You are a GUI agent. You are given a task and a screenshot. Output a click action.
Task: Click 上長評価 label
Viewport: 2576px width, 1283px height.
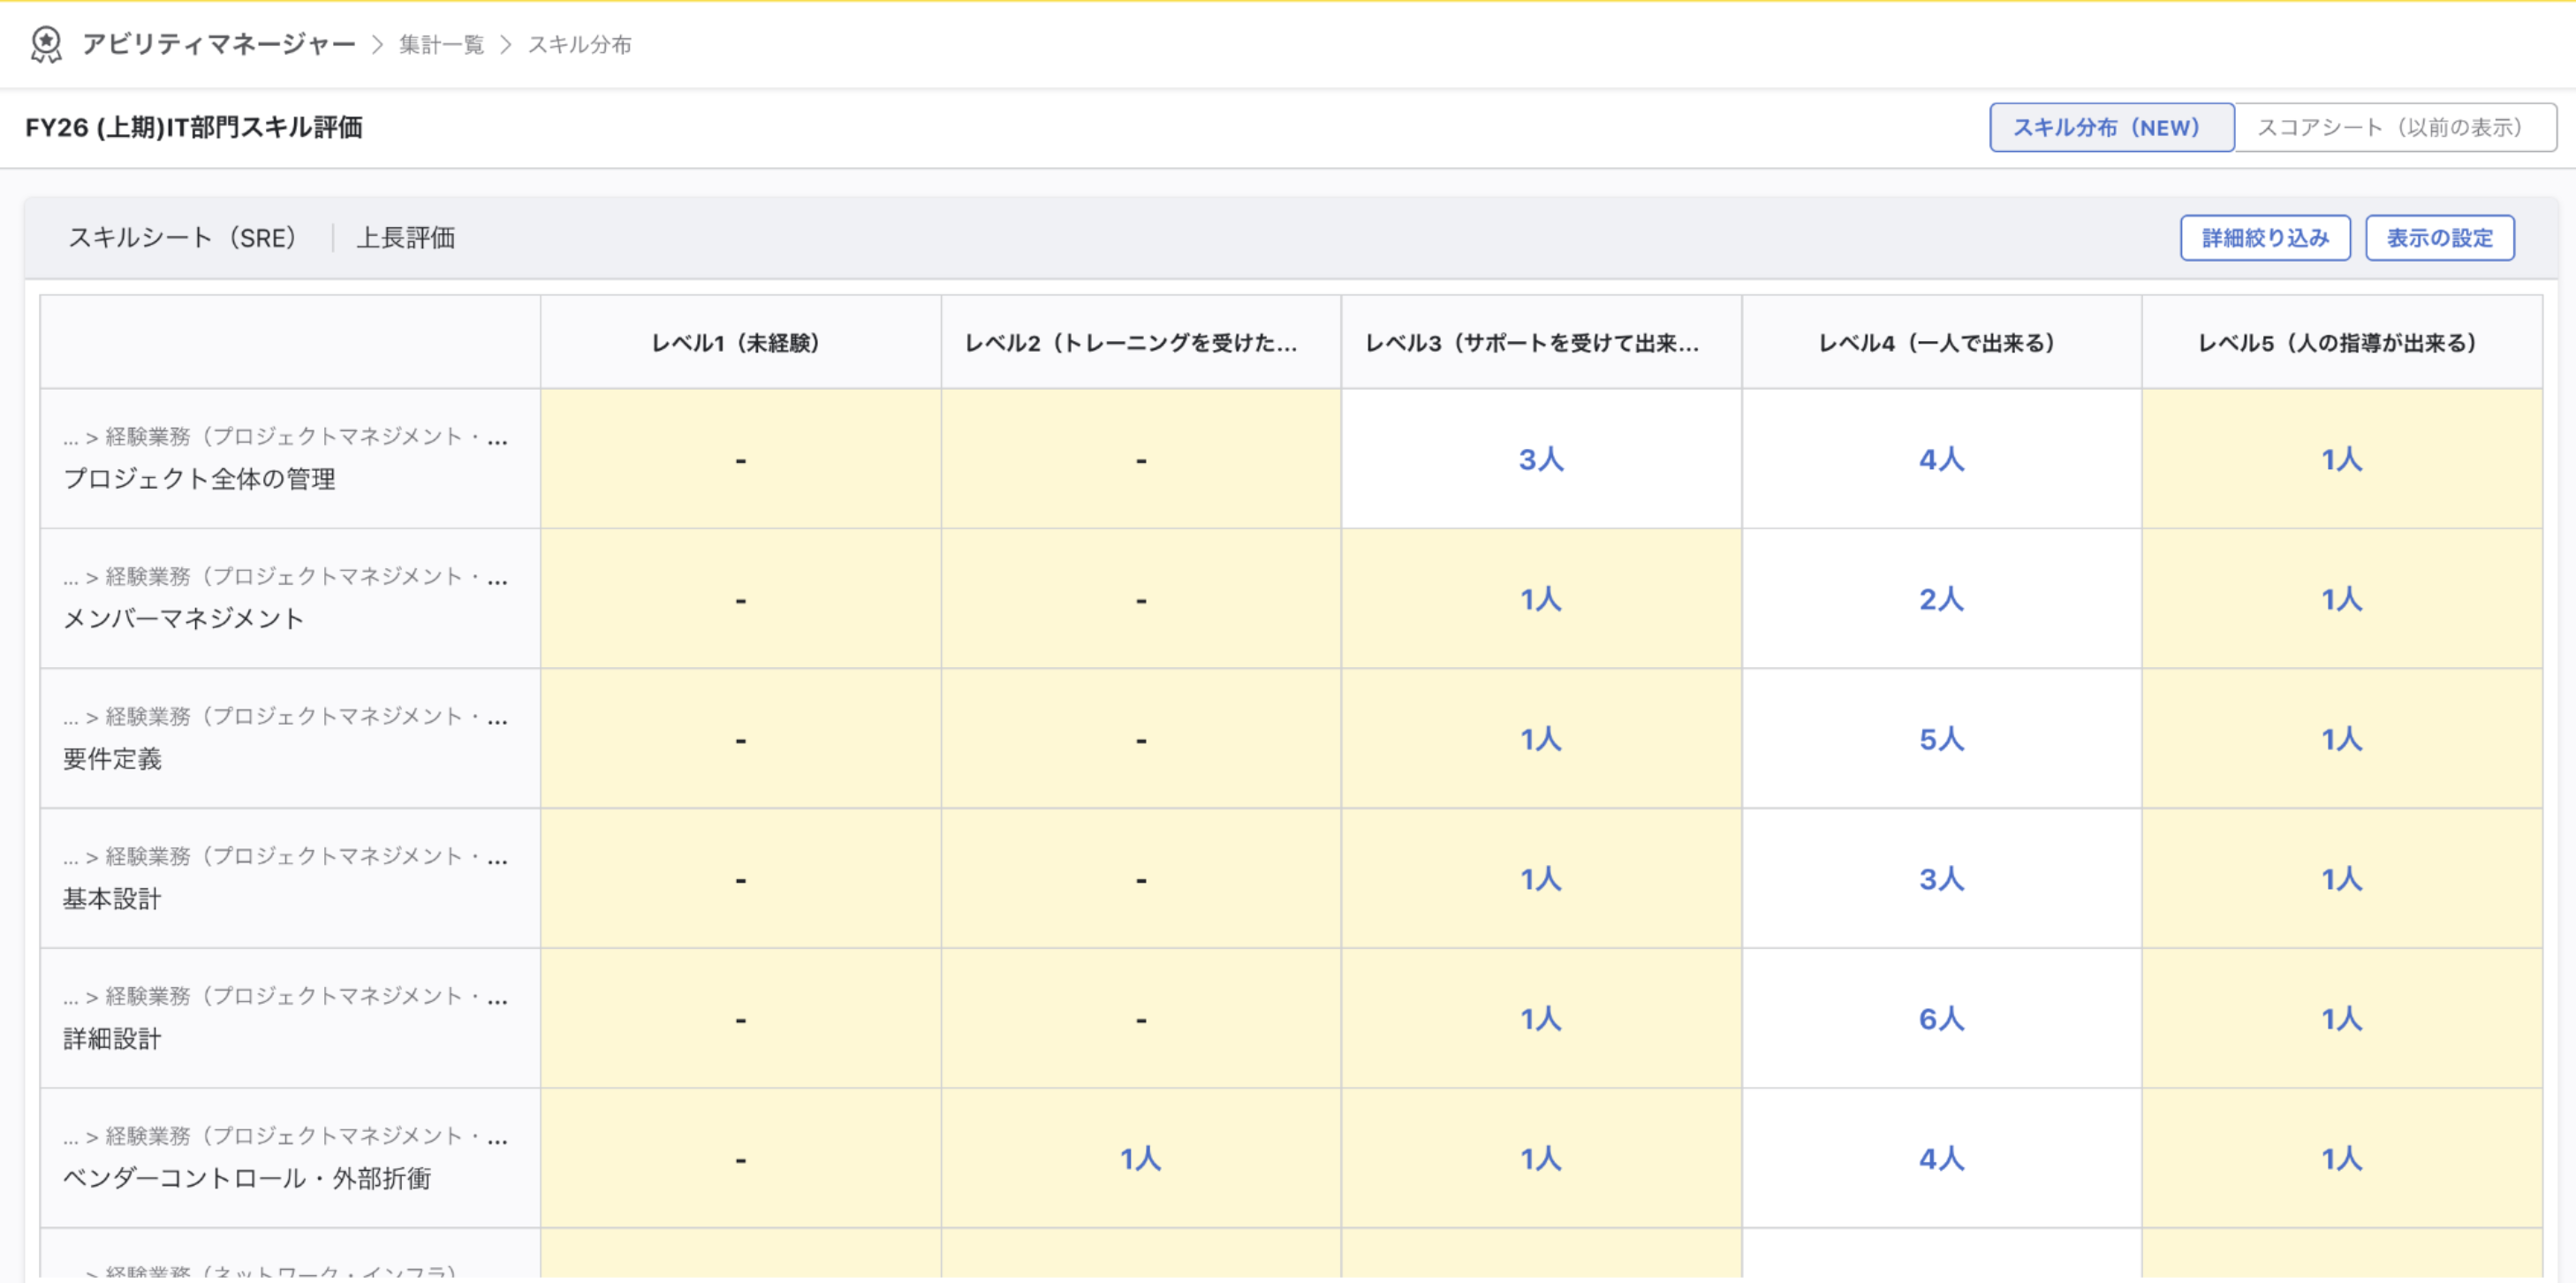click(x=406, y=238)
